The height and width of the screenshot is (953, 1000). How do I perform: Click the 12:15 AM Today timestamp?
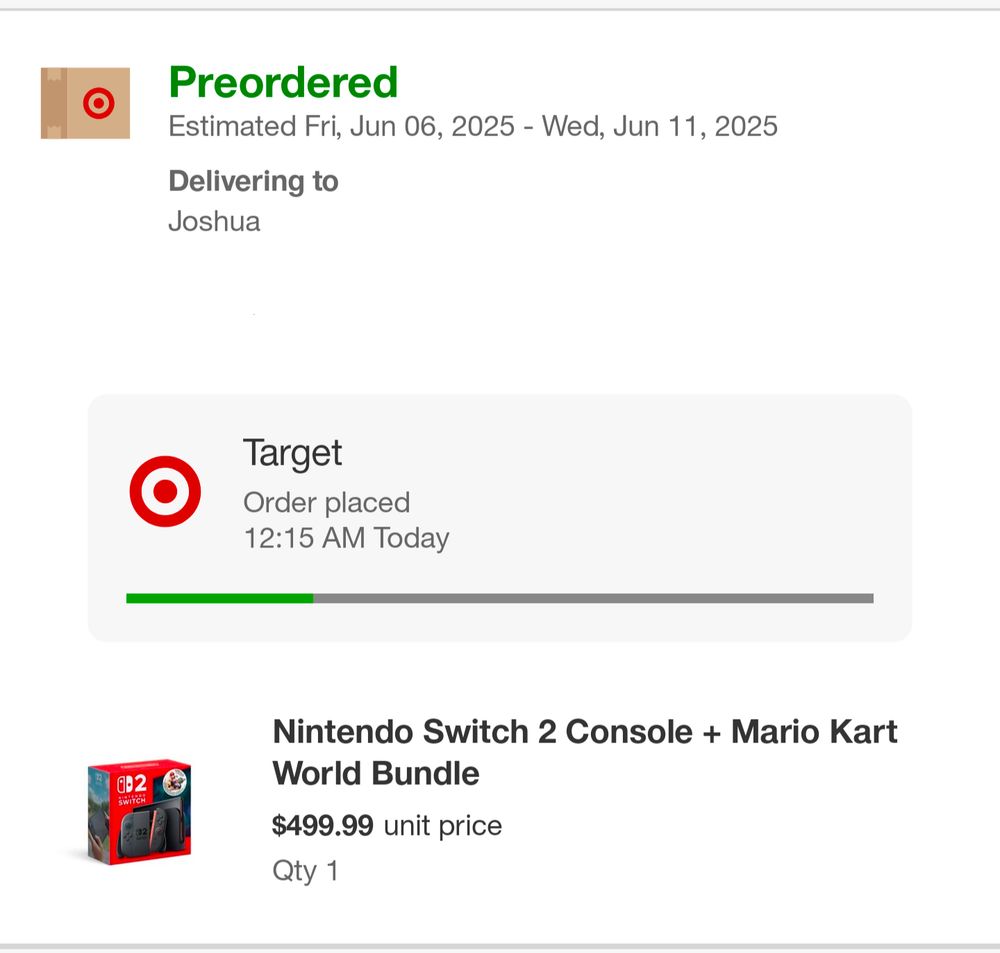(x=346, y=538)
